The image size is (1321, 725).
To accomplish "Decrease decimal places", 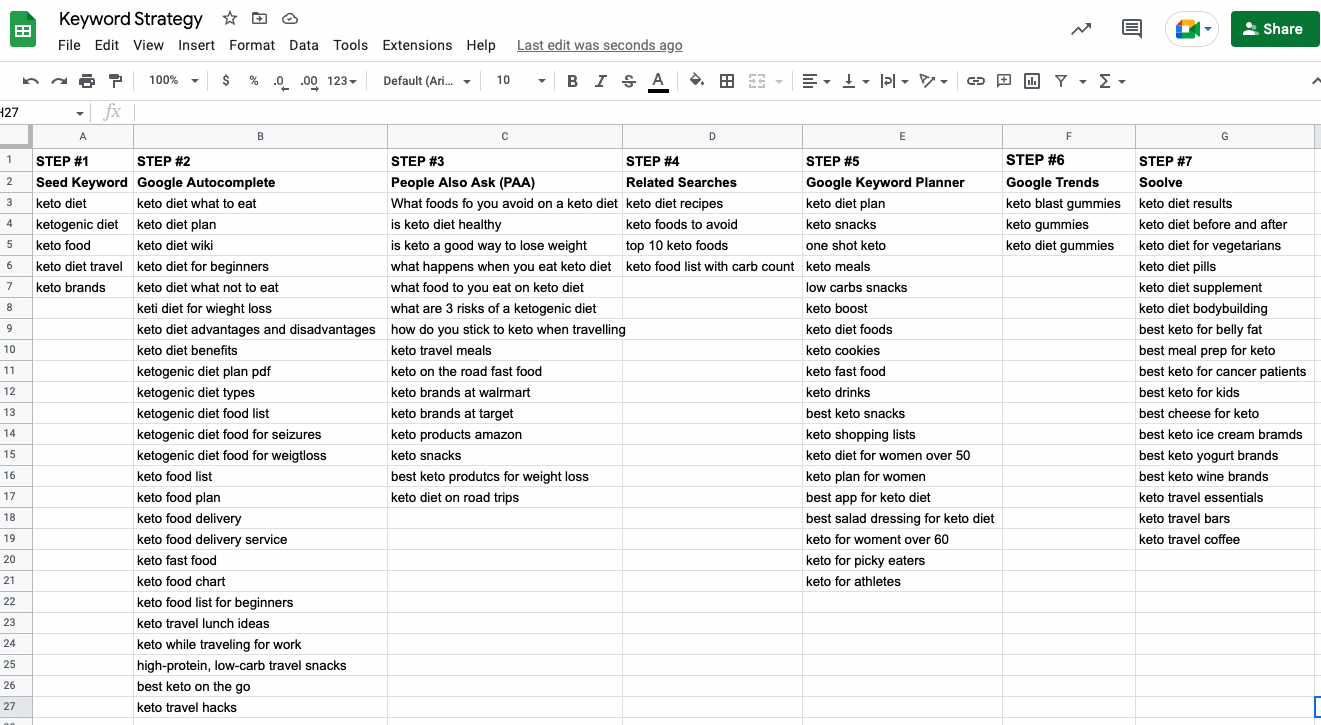I will pyautogui.click(x=280, y=81).
